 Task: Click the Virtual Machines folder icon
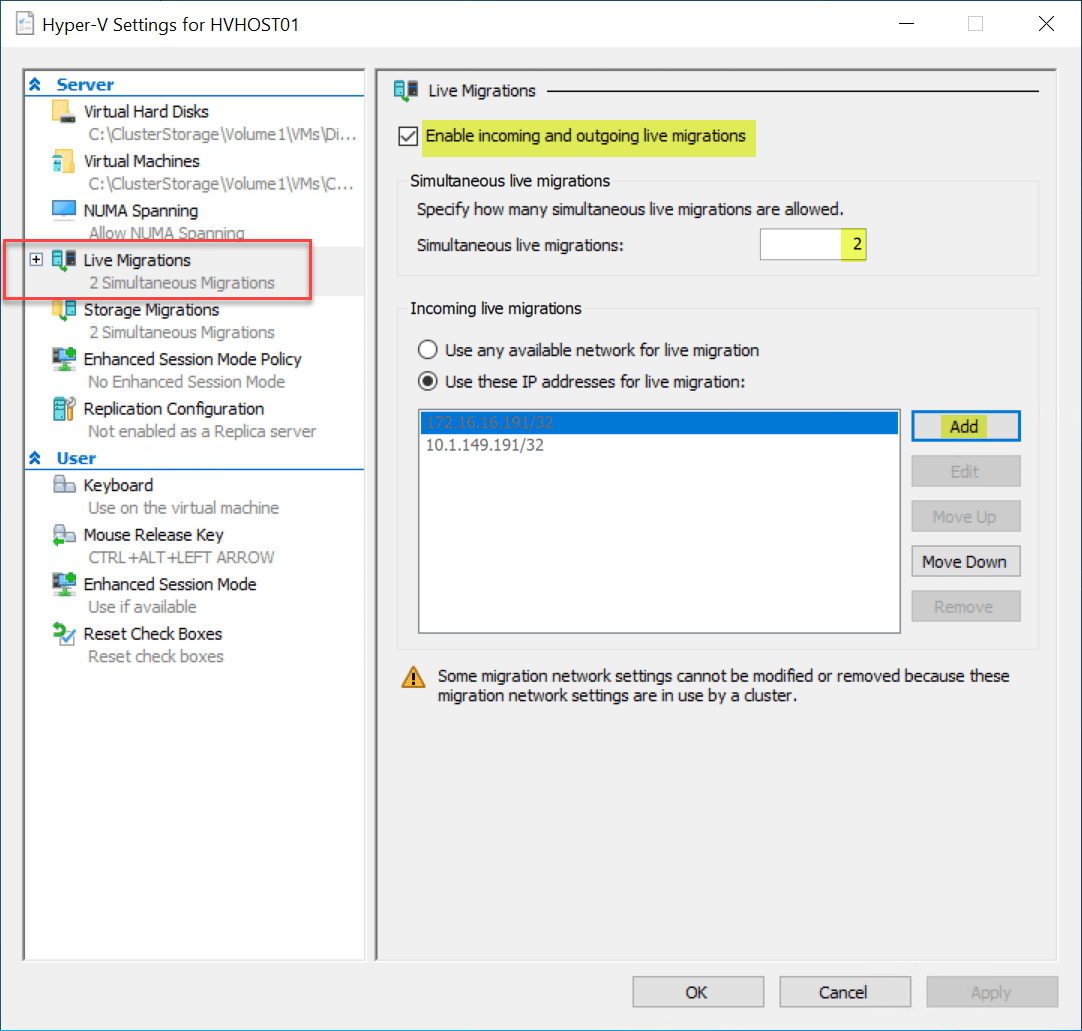coord(63,161)
